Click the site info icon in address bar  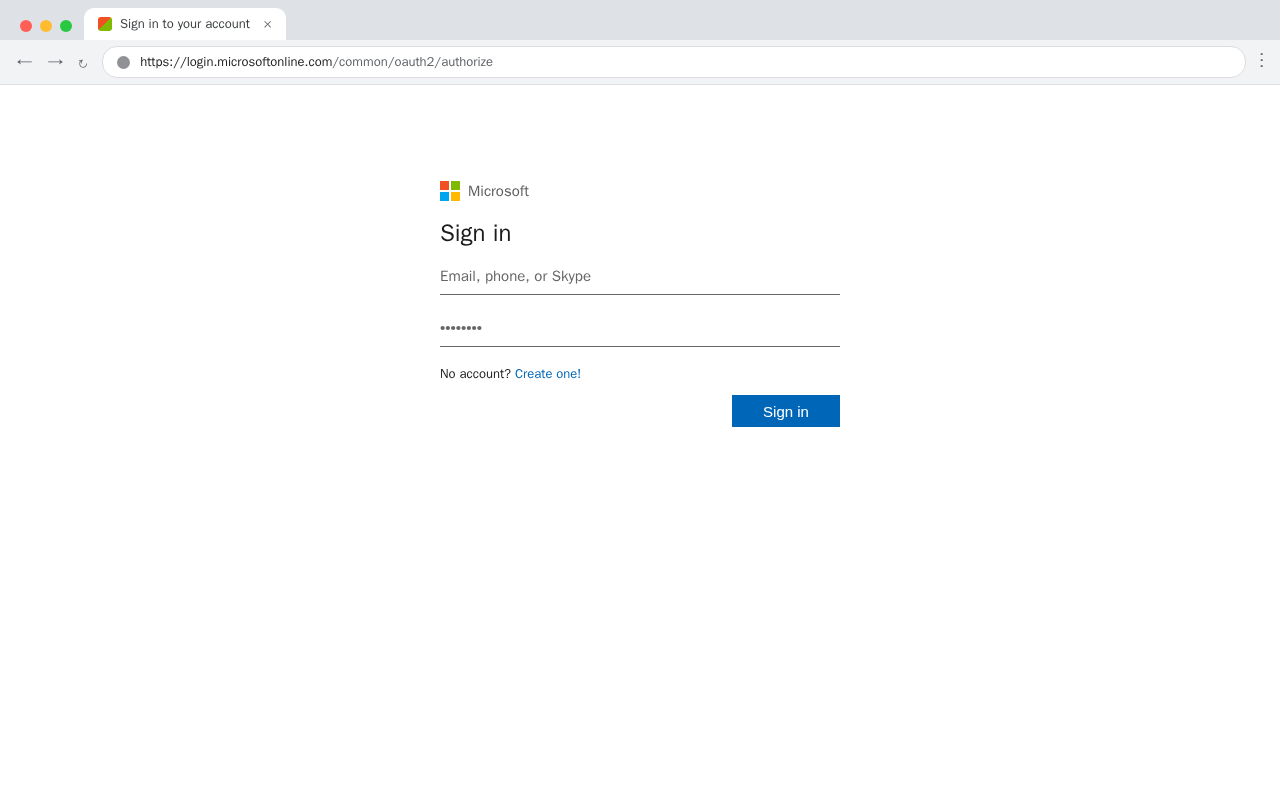click(x=124, y=62)
